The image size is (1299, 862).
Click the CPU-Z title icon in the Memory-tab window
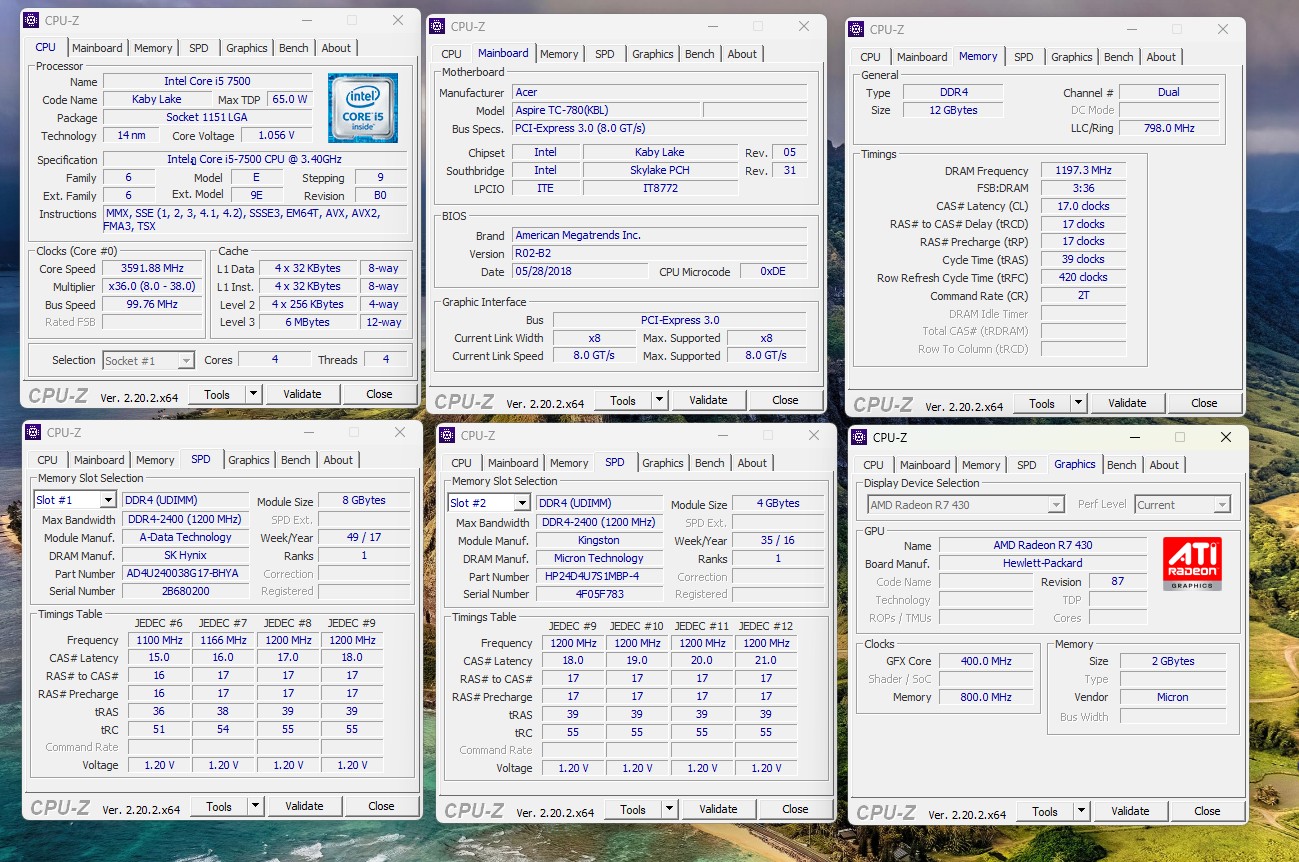(x=856, y=29)
